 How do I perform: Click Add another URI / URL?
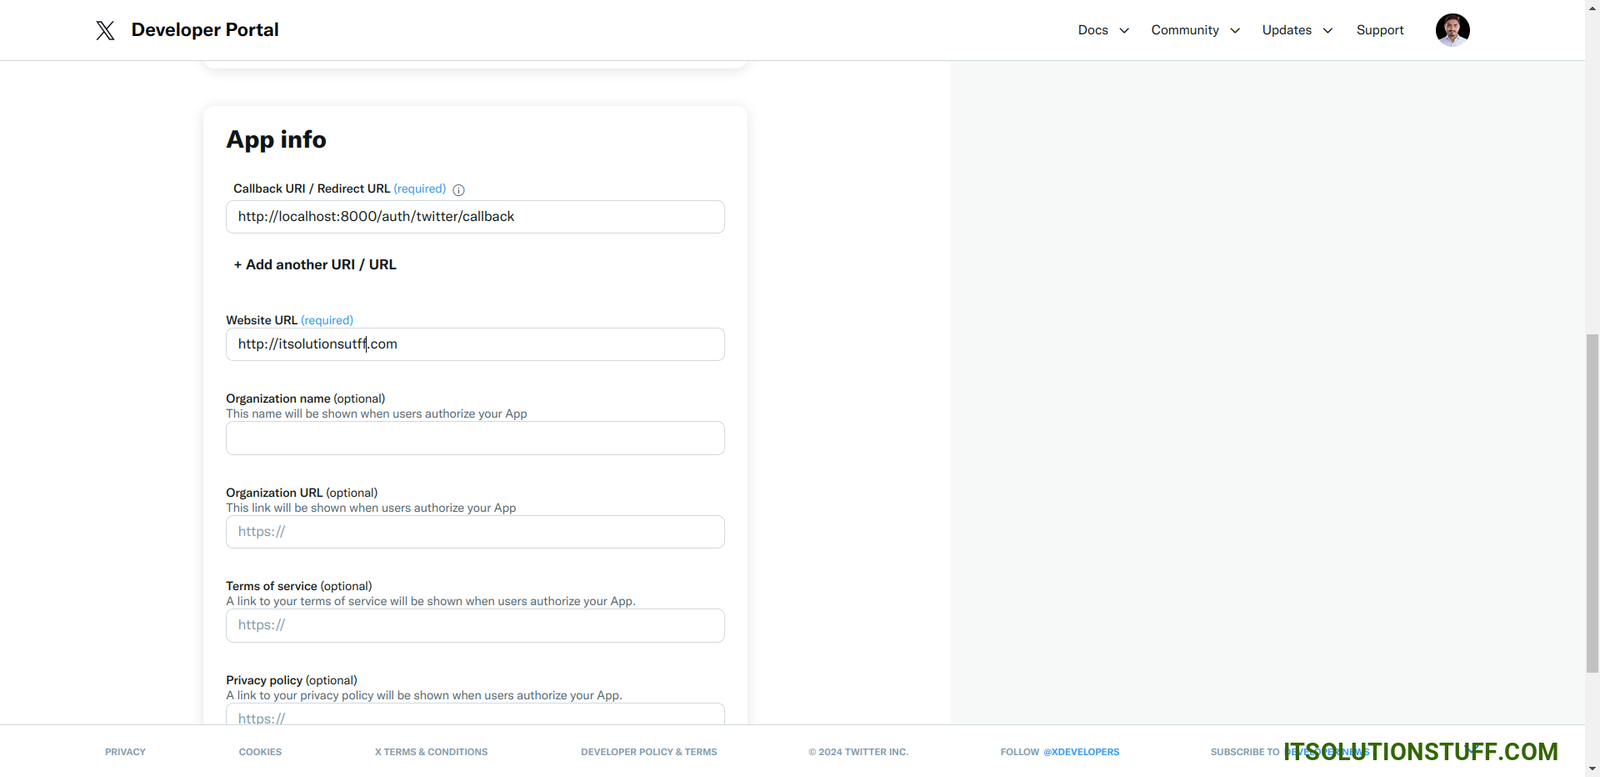[315, 265]
